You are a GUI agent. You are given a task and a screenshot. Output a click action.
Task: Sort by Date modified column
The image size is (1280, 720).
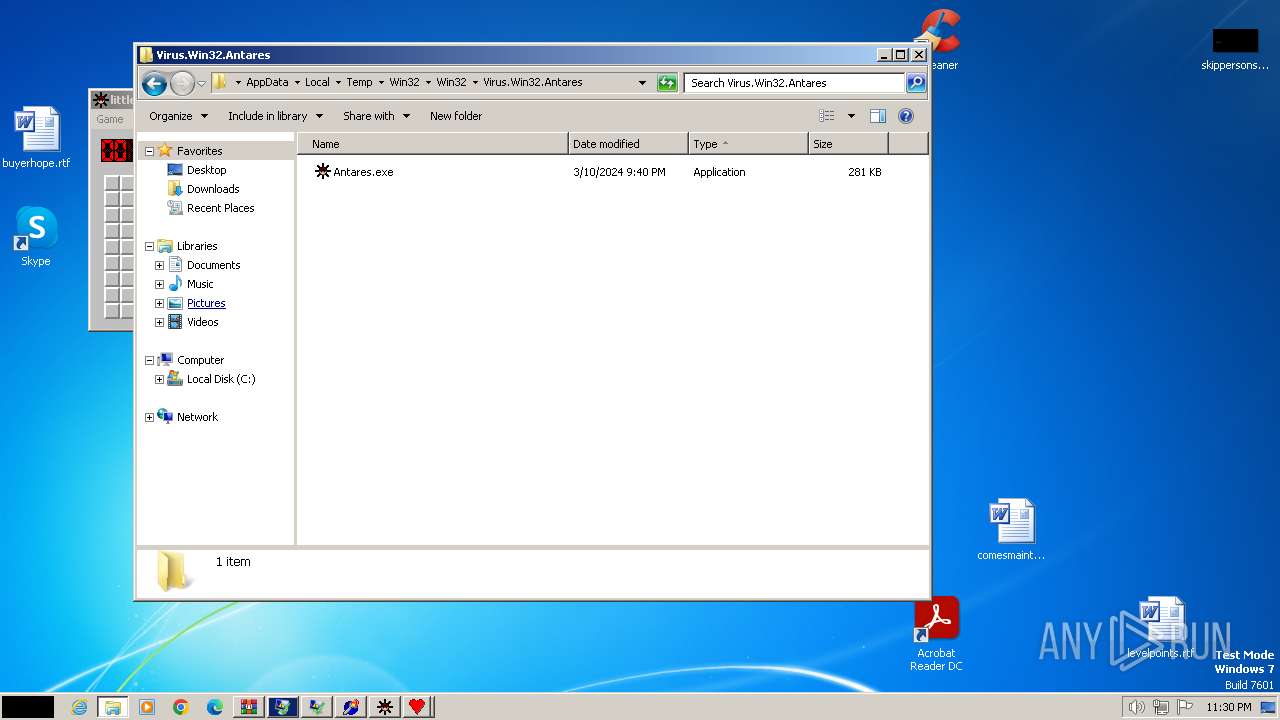point(628,144)
